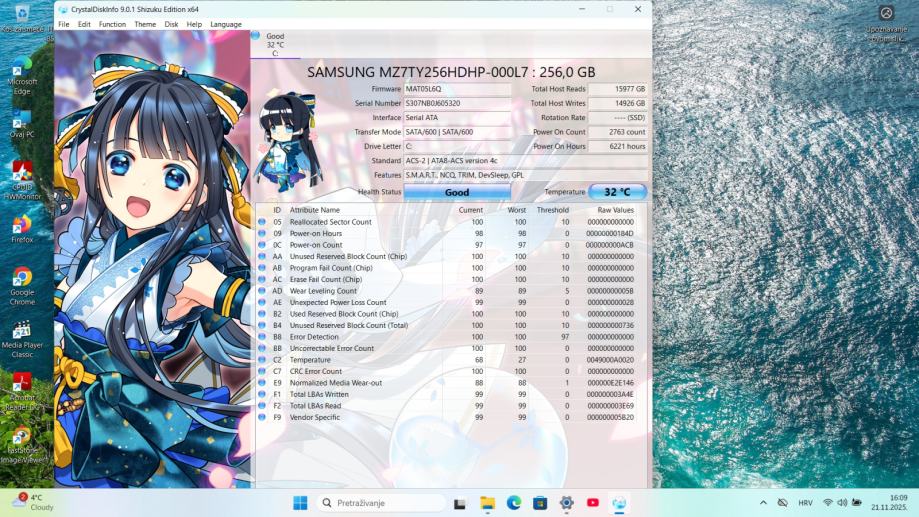Launch Google Chrome from the desktop
The height and width of the screenshot is (517, 919).
(22, 286)
